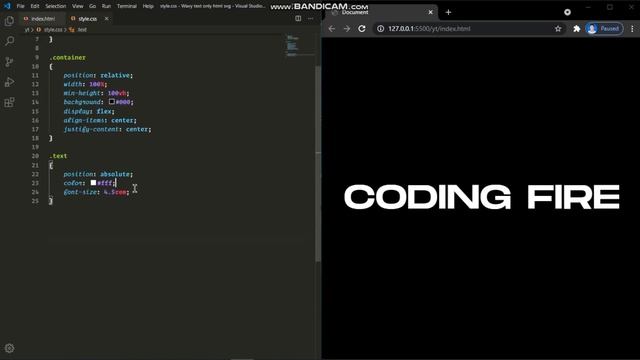Screen dimensions: 640x360
Task: Click the 'position: absolute' declaration
Action: 98,174
